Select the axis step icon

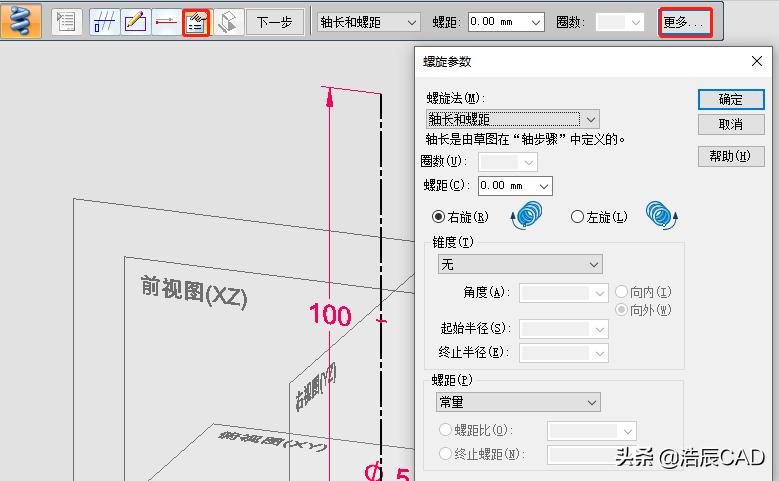click(166, 22)
